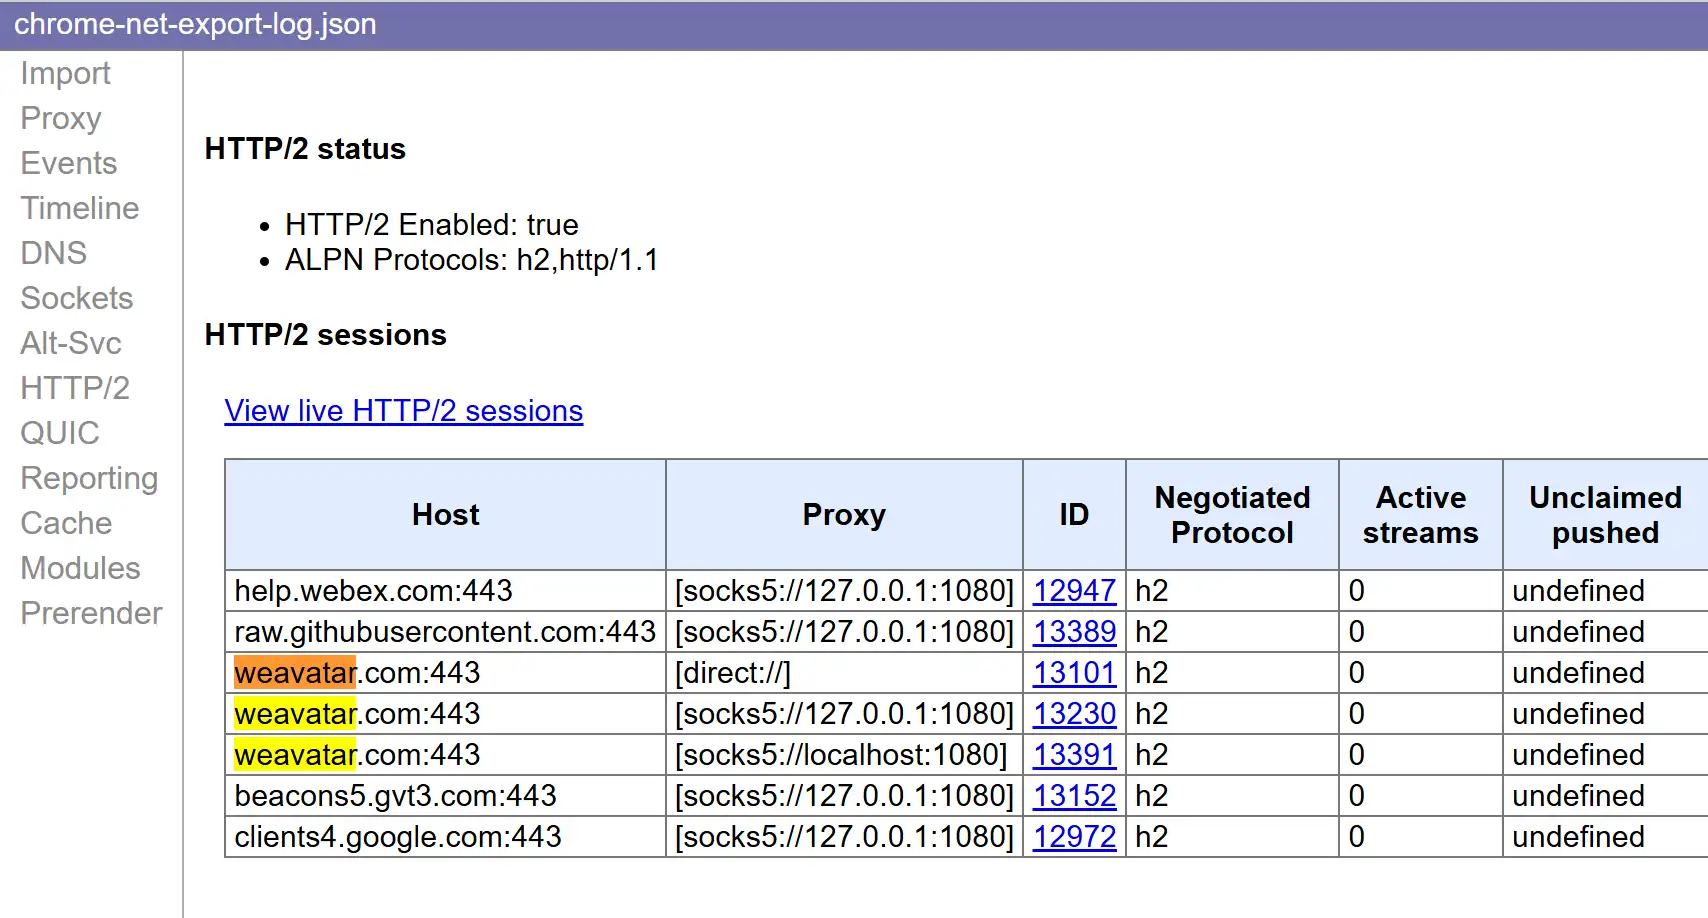This screenshot has width=1708, height=918.
Task: Open the Import section in sidebar
Action: pos(65,74)
